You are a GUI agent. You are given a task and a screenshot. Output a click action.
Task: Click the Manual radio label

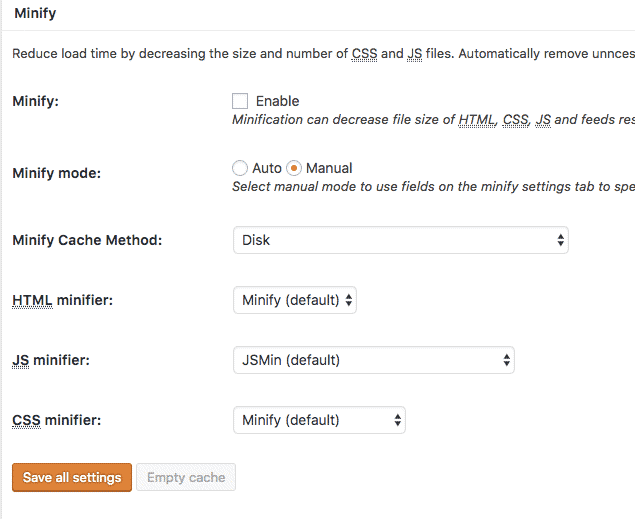point(329,168)
